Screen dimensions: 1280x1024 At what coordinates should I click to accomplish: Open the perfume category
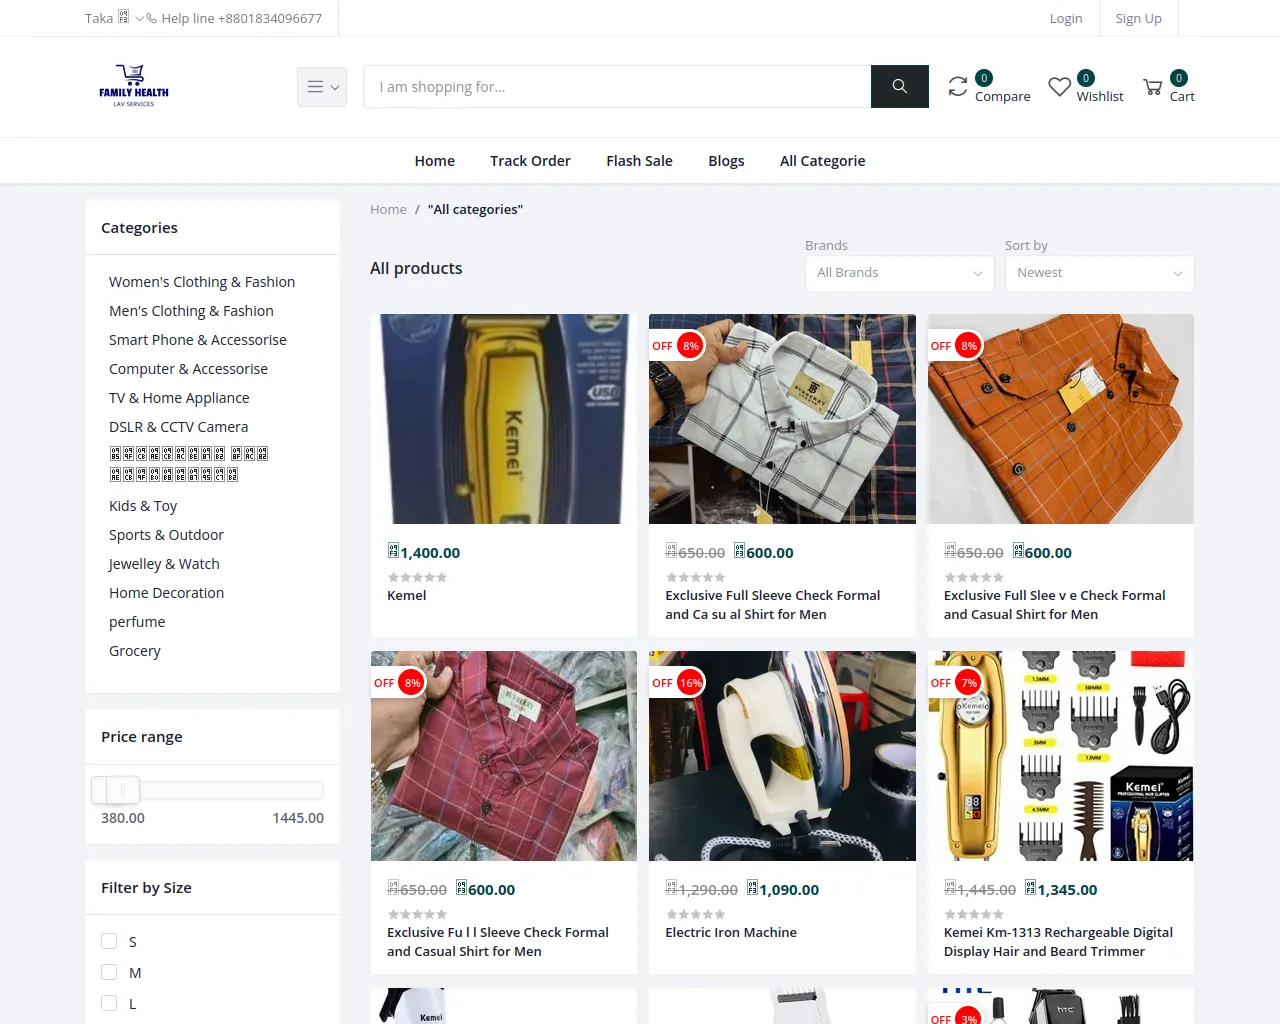click(137, 622)
